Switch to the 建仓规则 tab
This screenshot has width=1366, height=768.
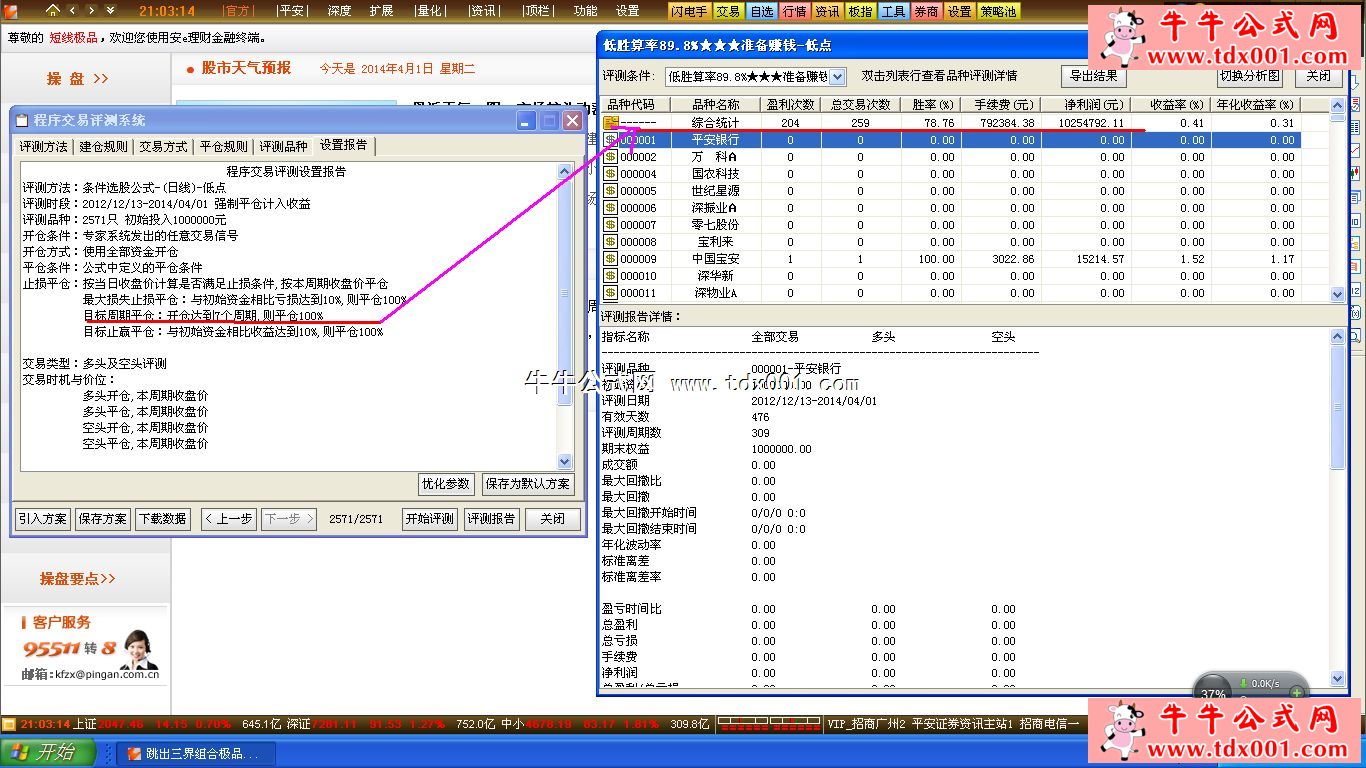point(104,147)
